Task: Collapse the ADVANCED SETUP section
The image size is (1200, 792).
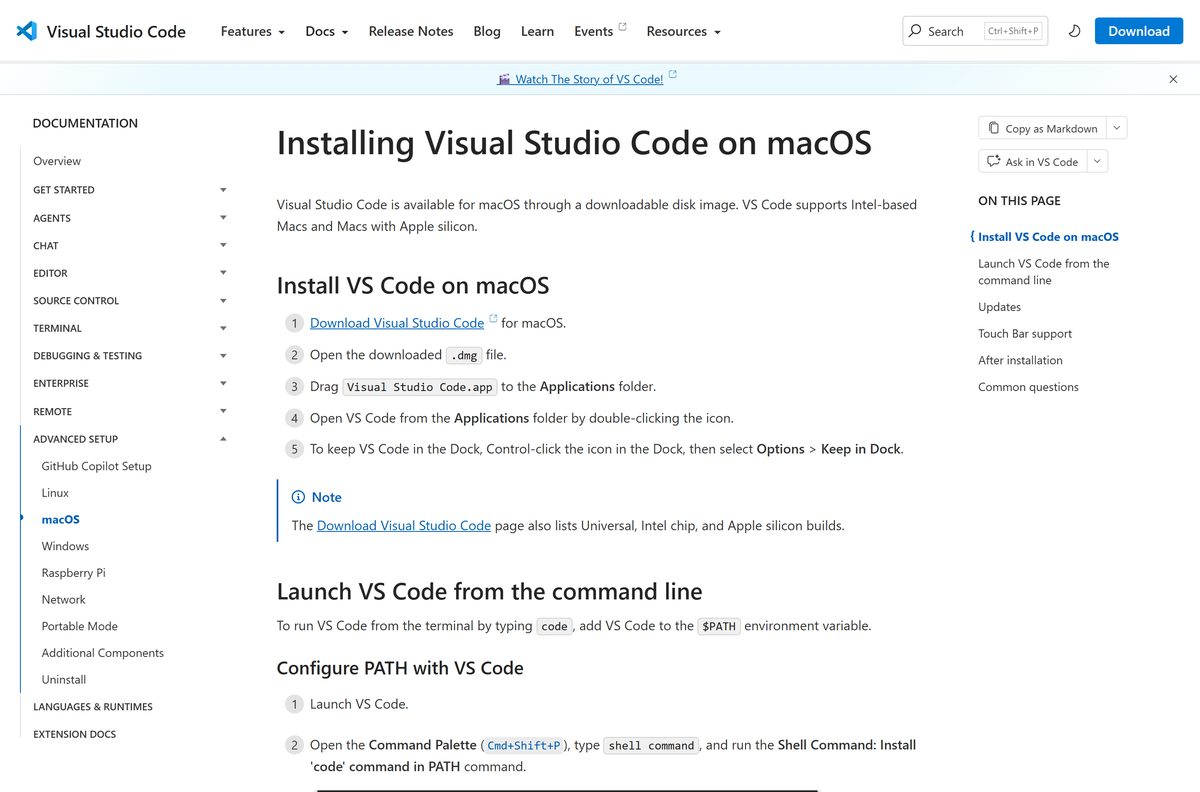Action: [x=130, y=438]
